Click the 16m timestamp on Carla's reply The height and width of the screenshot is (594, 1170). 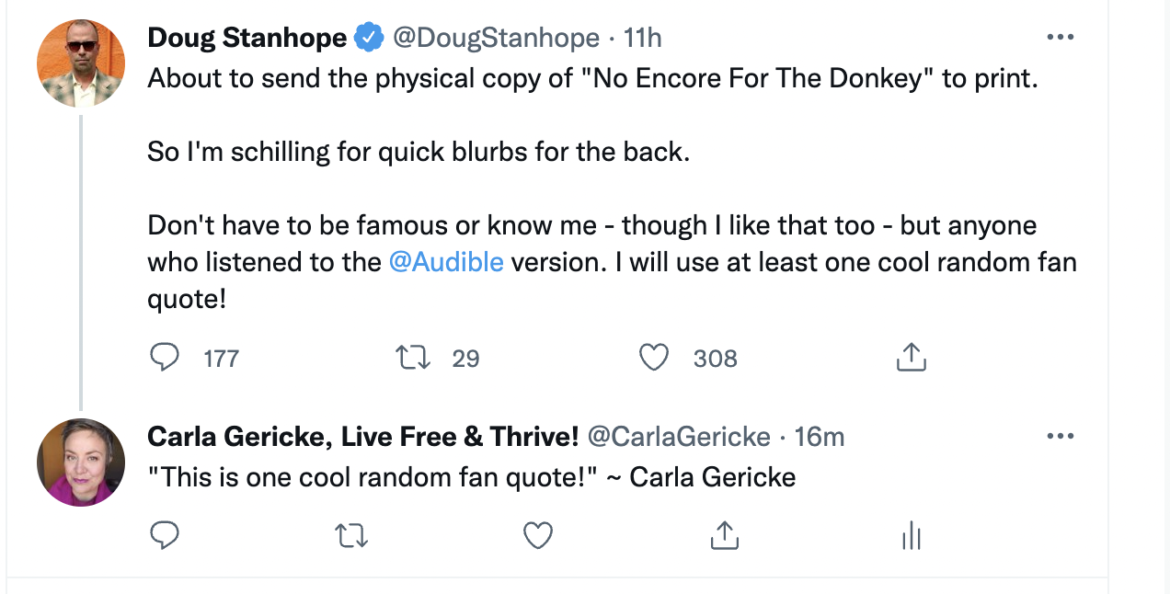click(819, 437)
